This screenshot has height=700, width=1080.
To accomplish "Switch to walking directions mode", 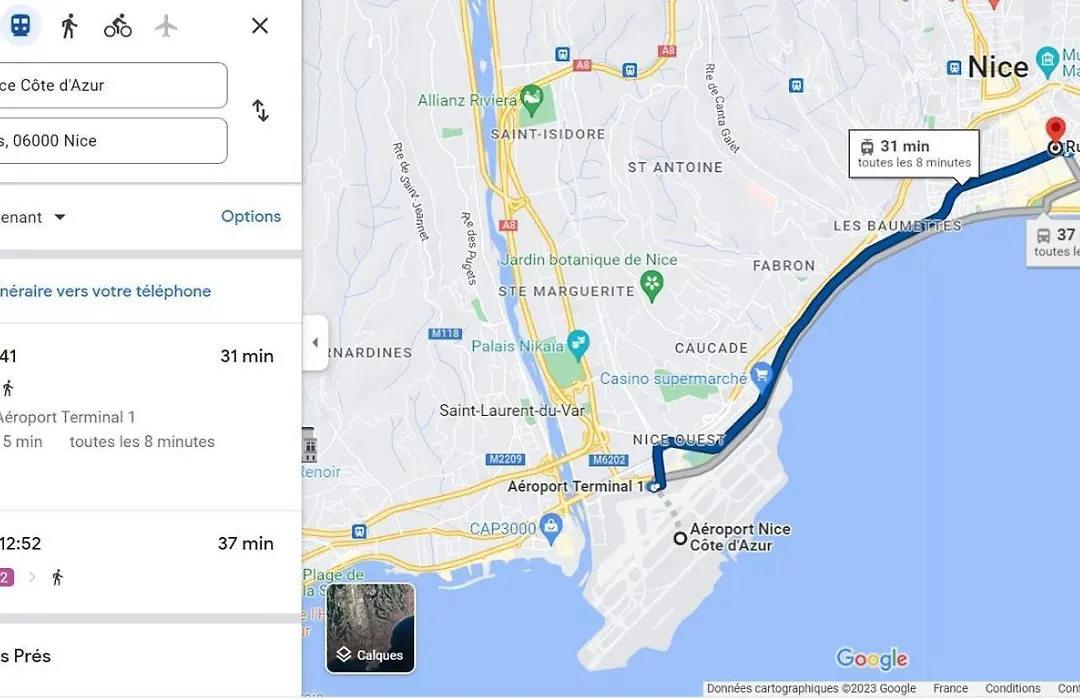I will point(69,26).
